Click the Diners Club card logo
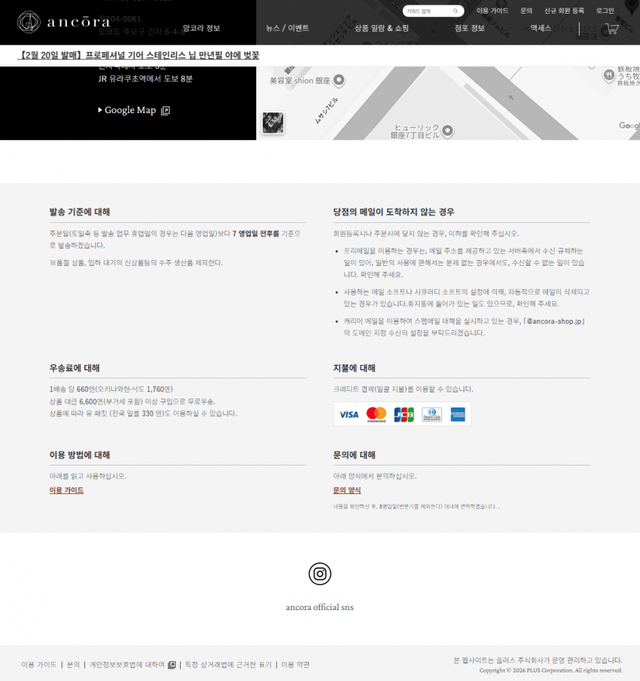 tap(431, 414)
